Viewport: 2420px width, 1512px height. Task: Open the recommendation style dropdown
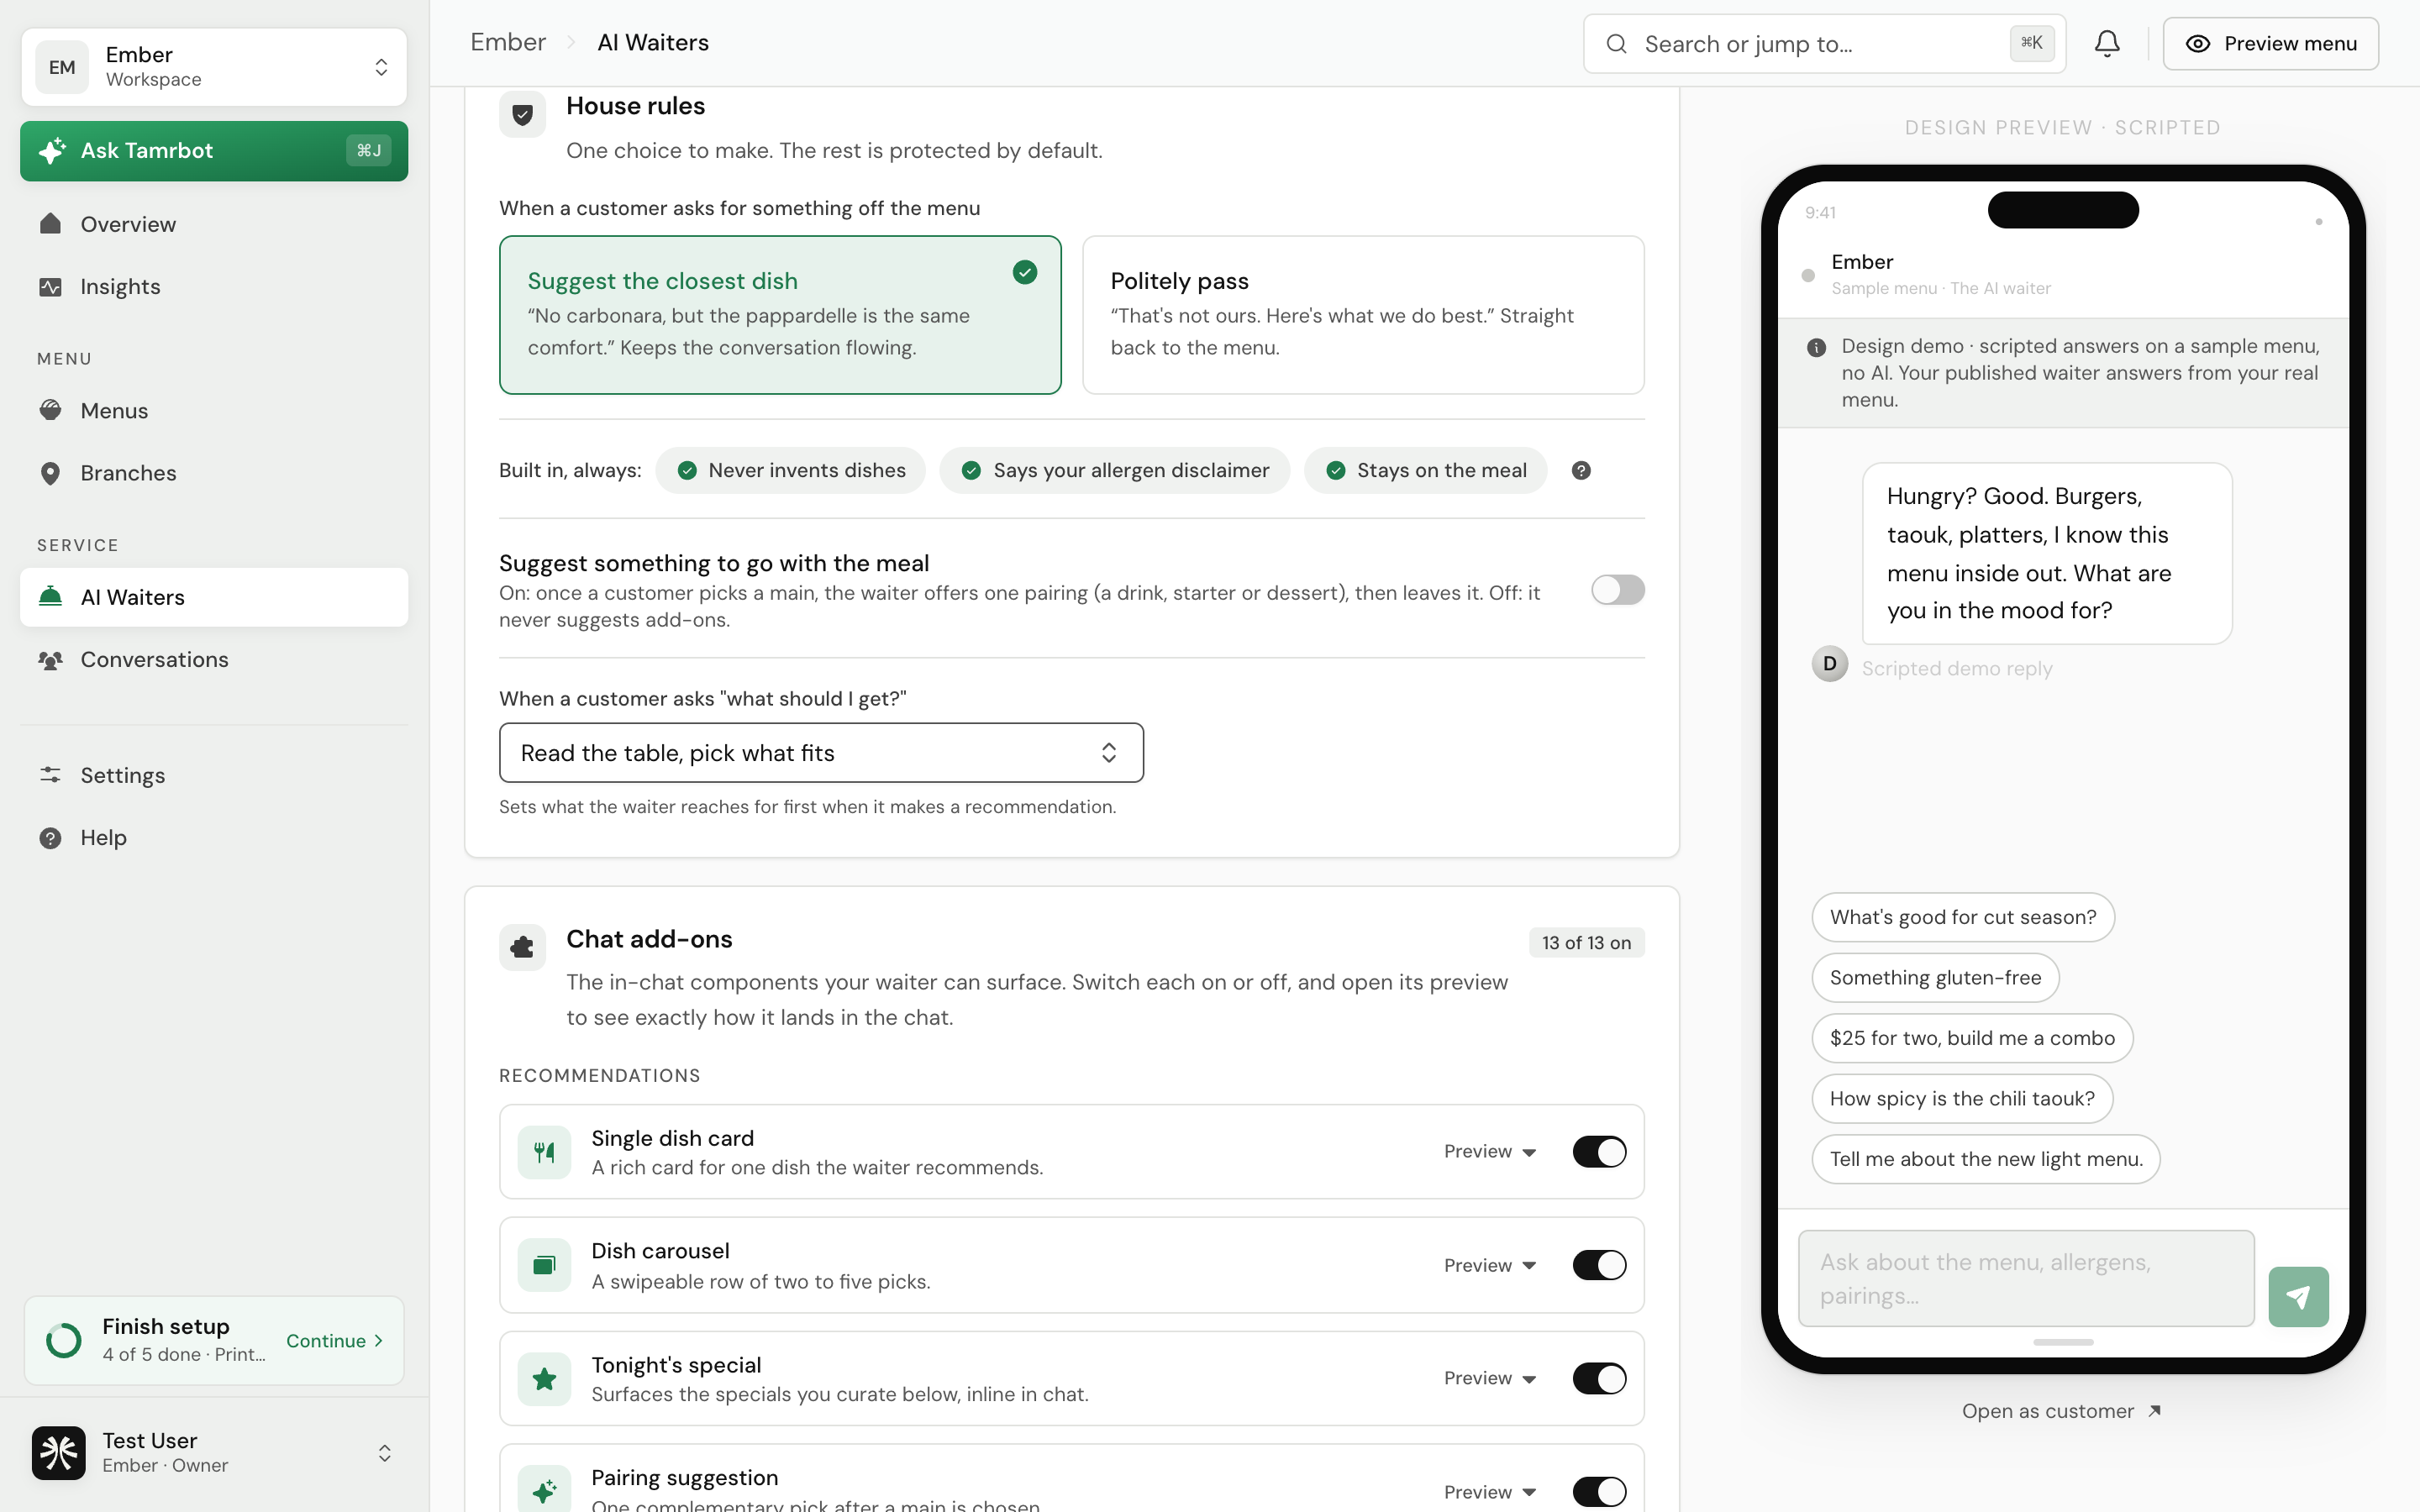click(x=821, y=753)
